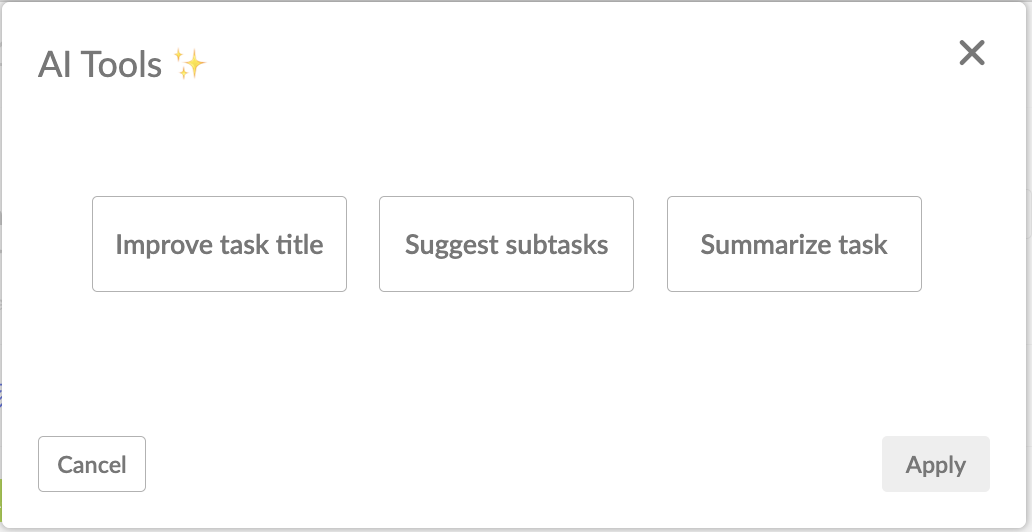Get a task summary with Summarize task
1032x532 pixels.
tap(794, 244)
